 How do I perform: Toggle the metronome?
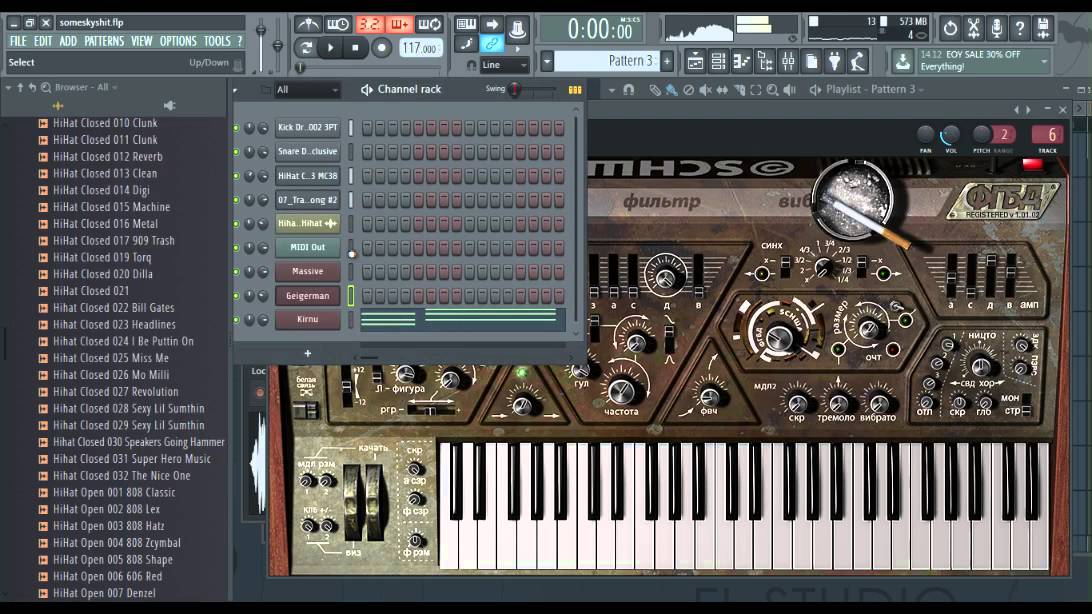tap(308, 25)
